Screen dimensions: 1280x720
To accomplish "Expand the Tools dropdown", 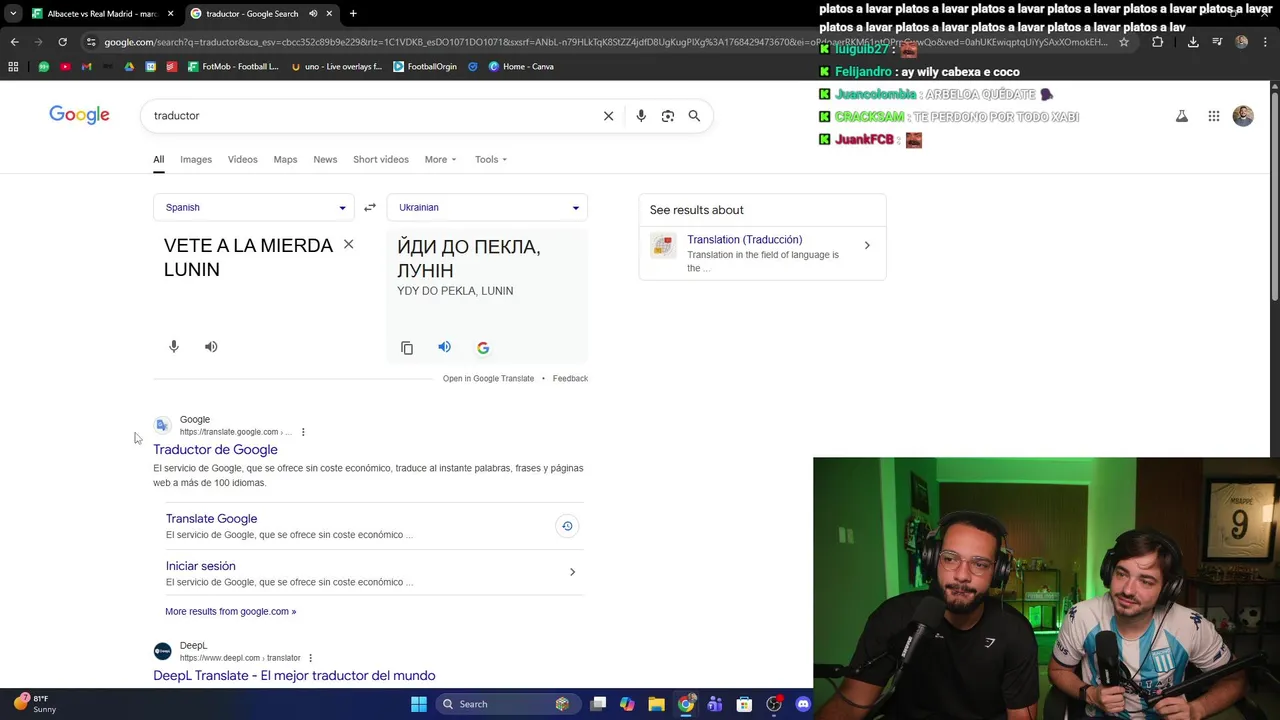I will tap(491, 159).
